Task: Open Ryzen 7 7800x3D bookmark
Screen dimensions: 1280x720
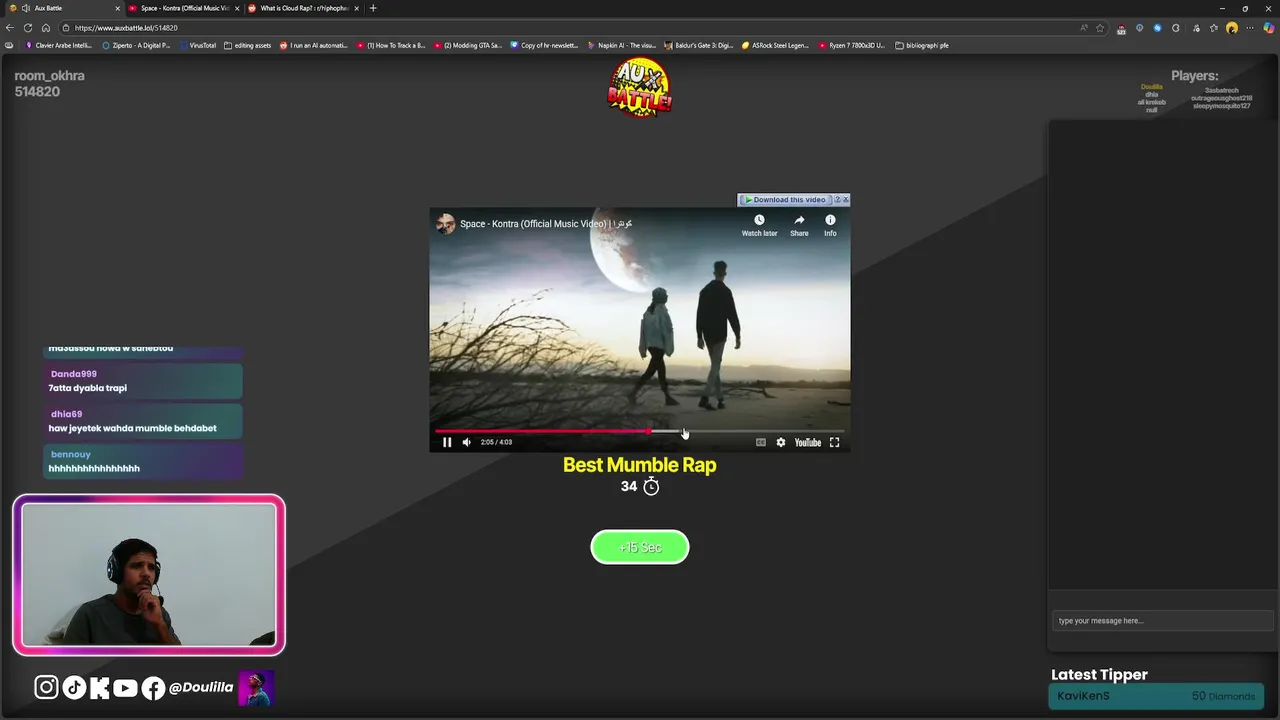Action: 852,45
